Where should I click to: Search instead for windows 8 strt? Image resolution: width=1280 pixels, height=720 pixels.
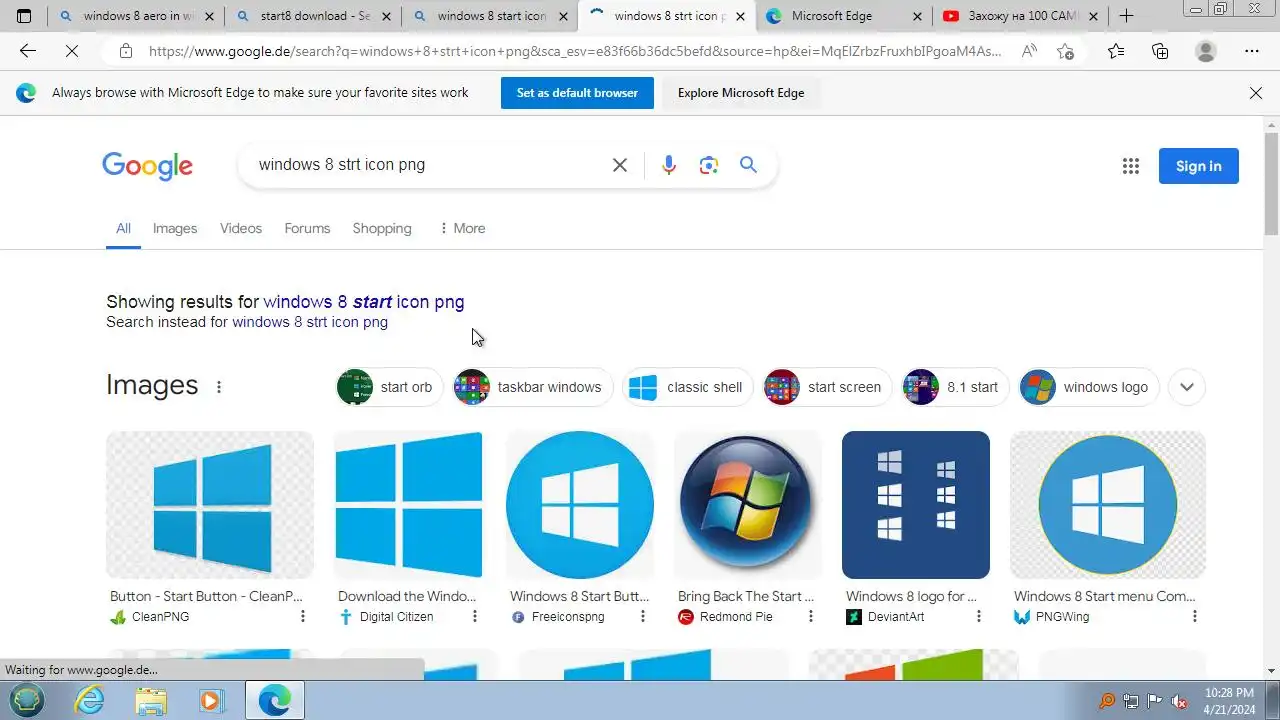310,322
